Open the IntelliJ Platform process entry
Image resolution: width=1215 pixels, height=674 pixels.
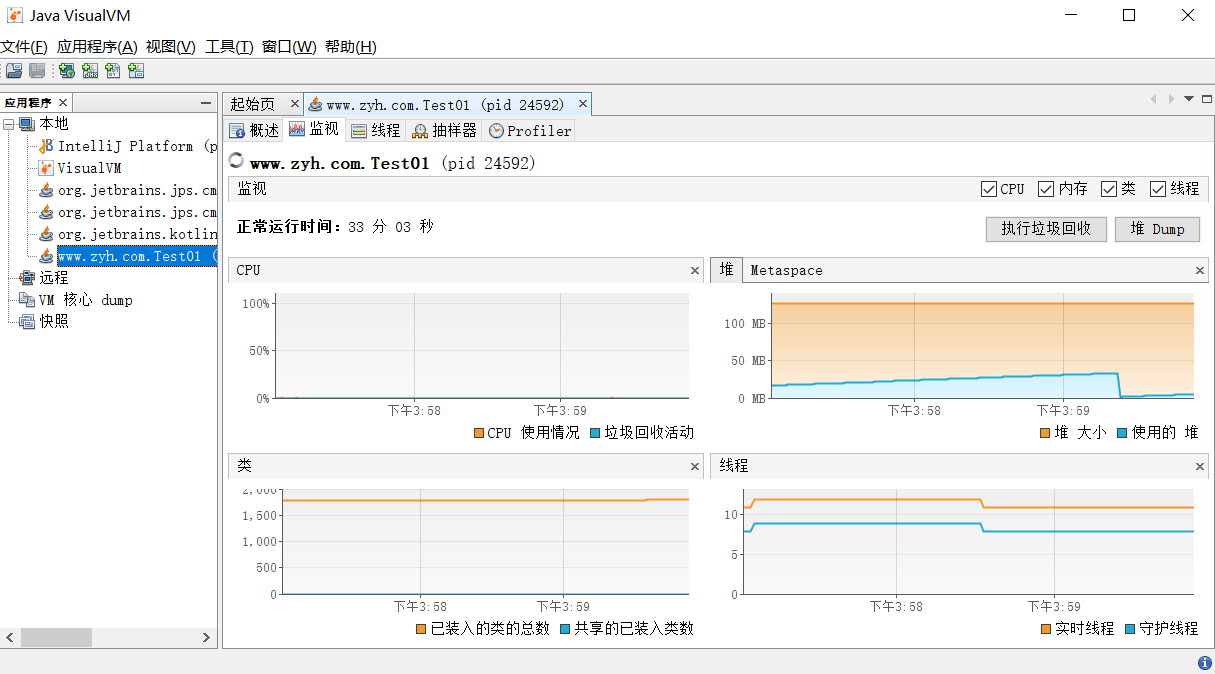pos(125,146)
